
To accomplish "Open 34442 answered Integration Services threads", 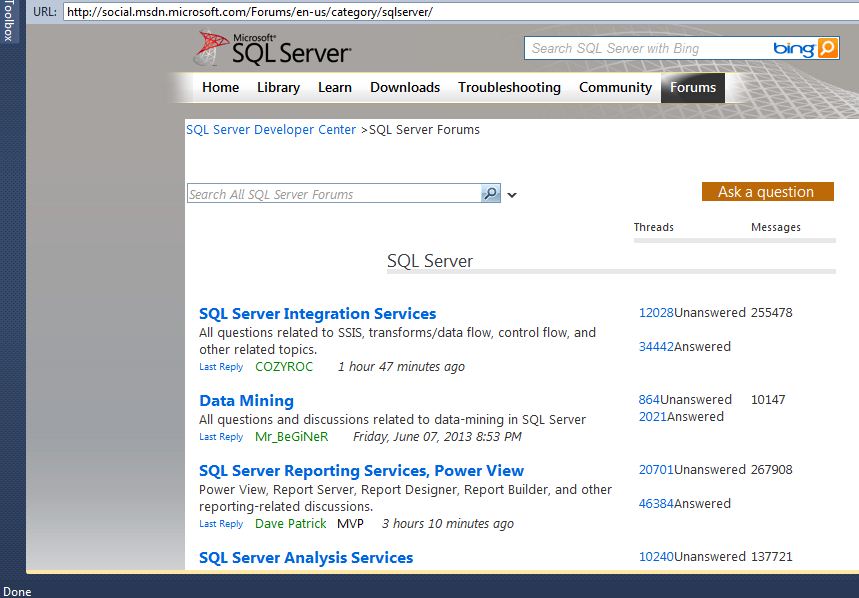I will click(656, 347).
